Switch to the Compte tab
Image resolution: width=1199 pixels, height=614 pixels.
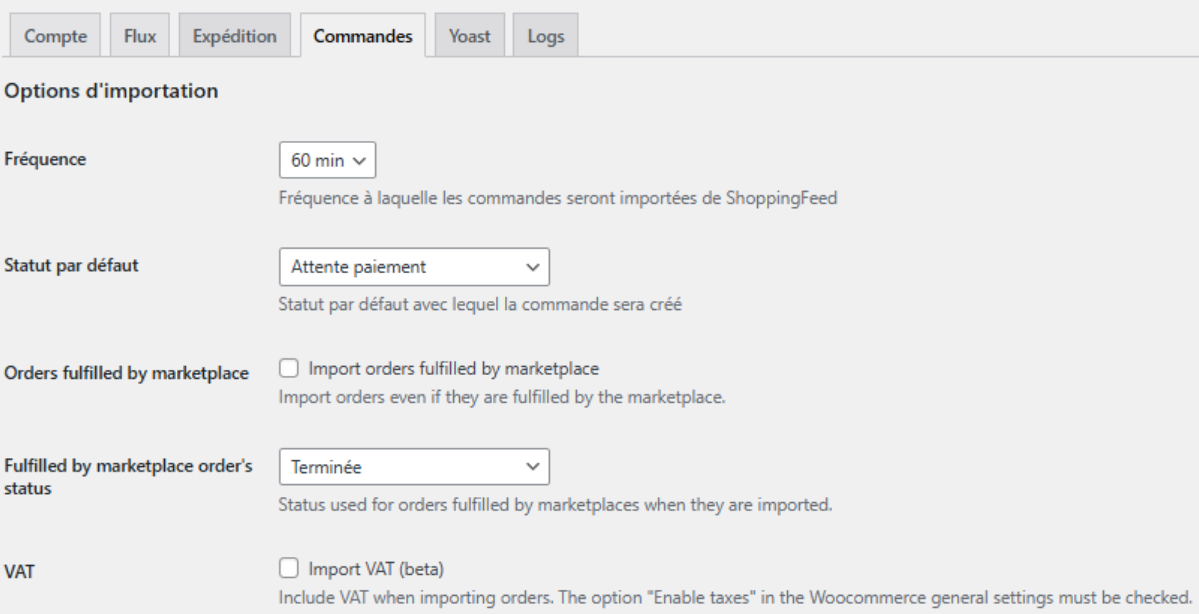[x=56, y=37]
